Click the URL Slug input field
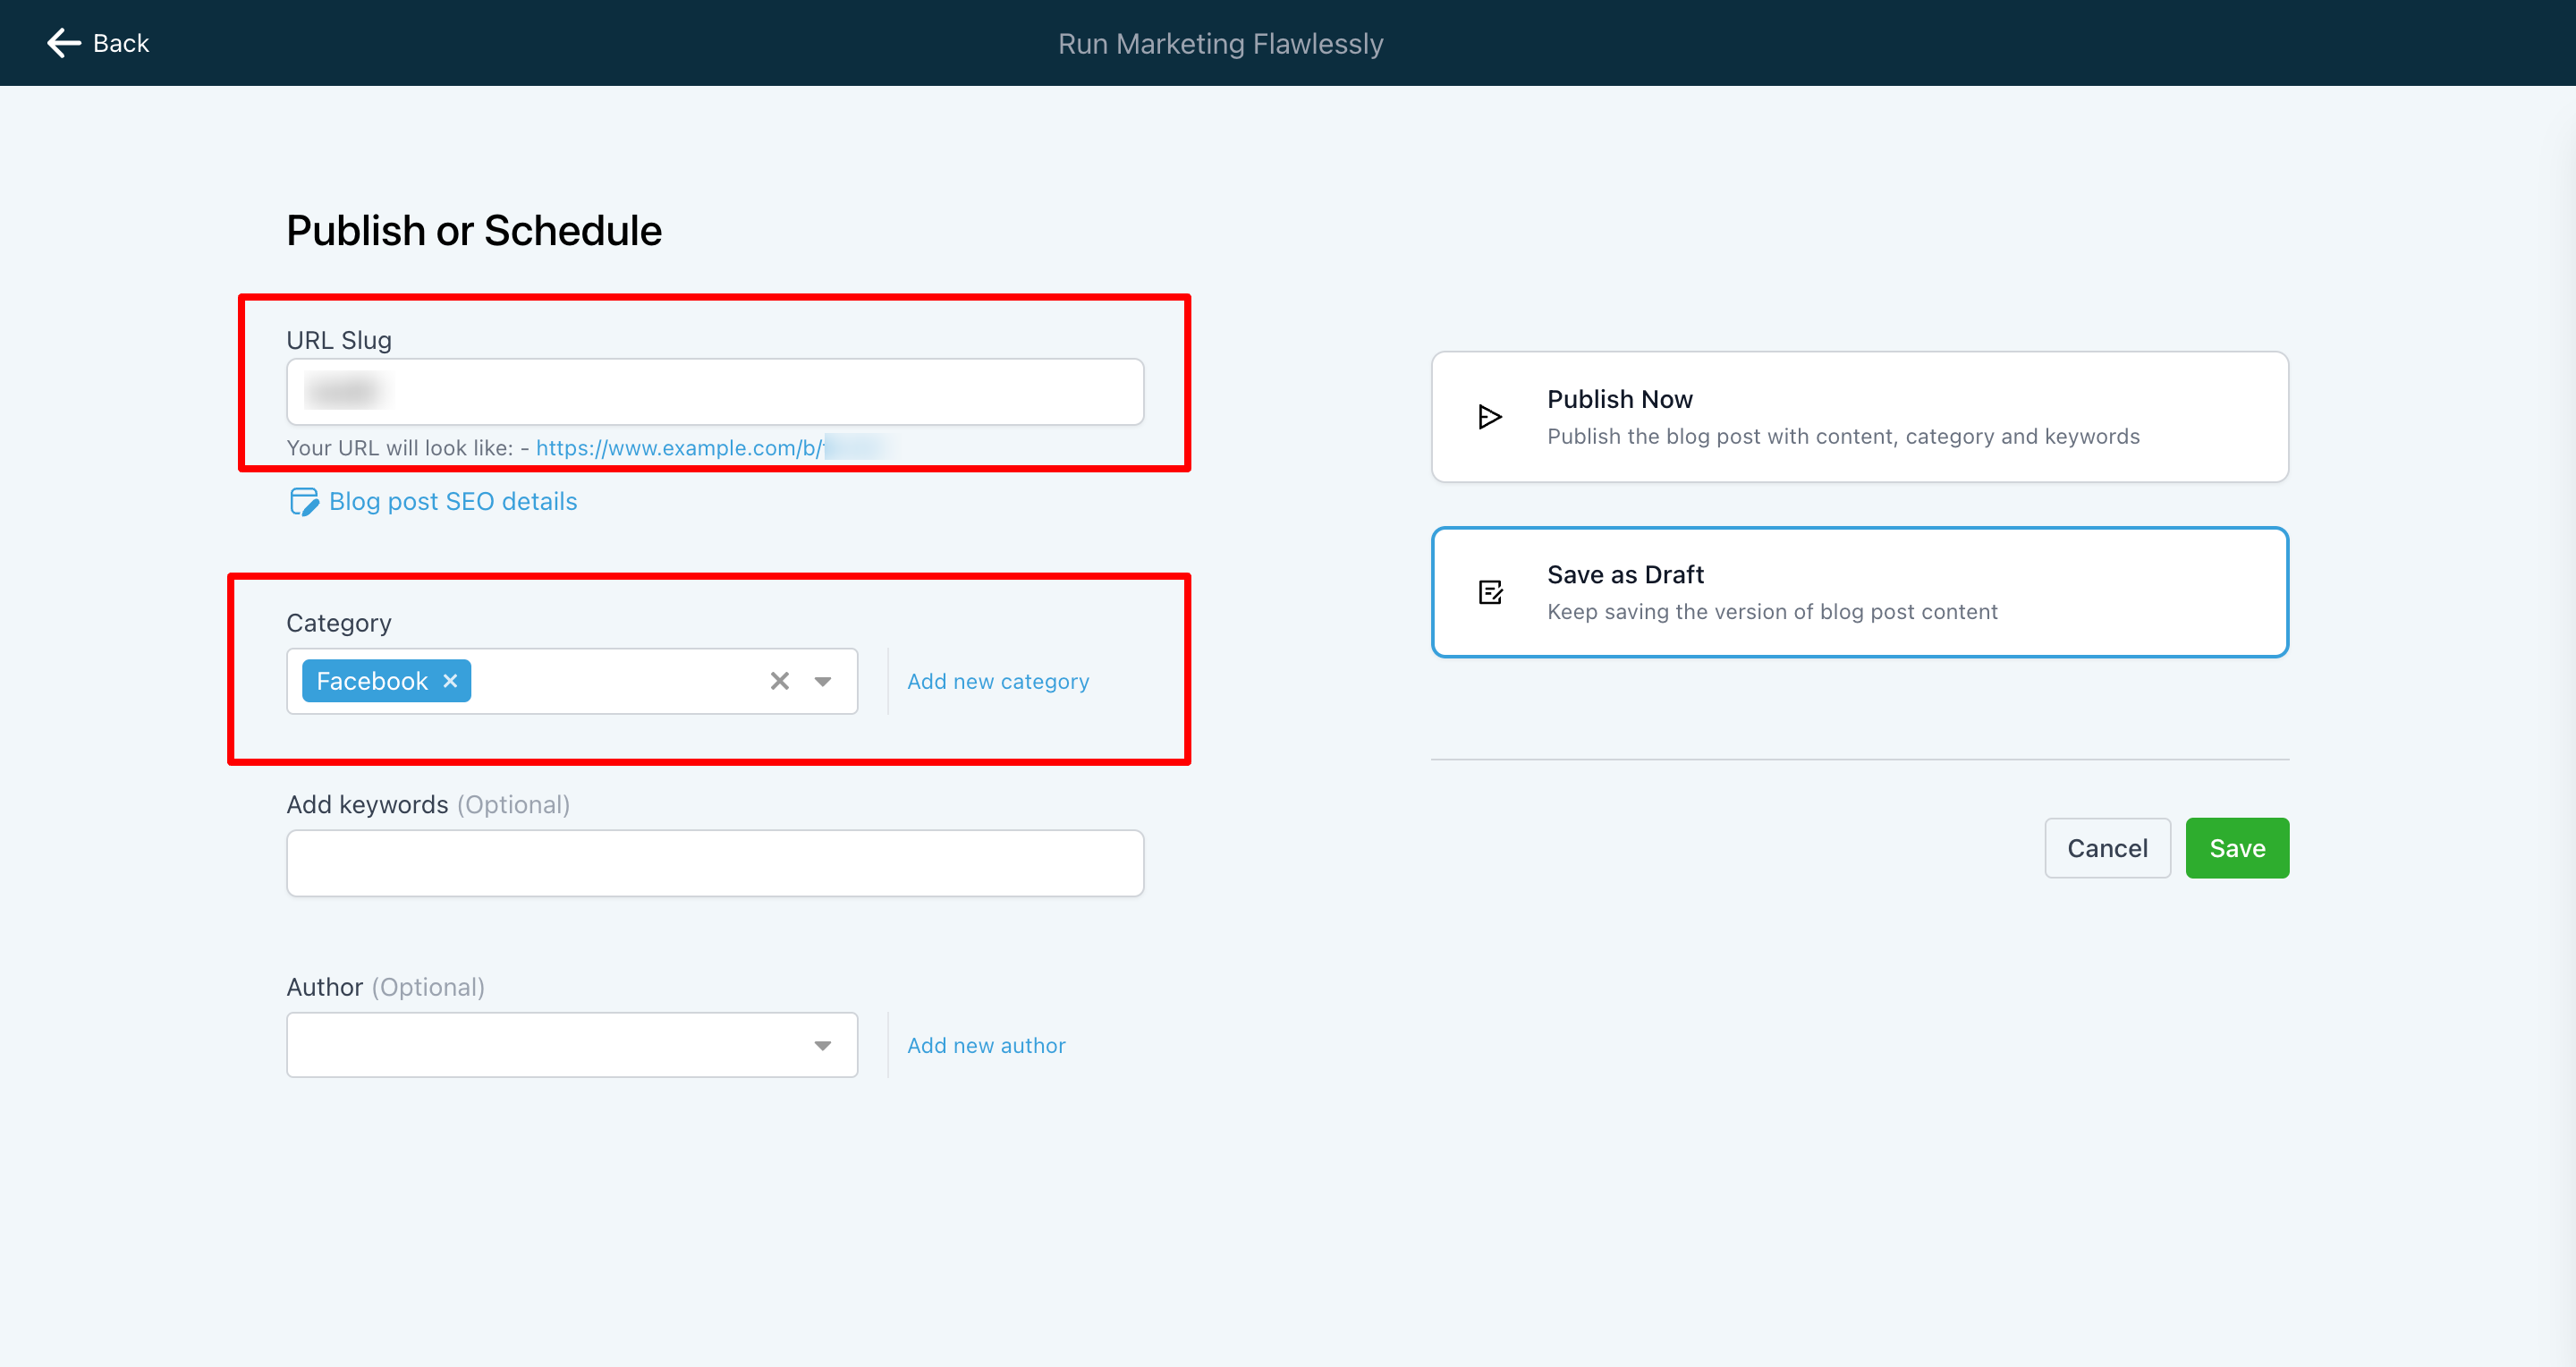The height and width of the screenshot is (1367, 2576). [x=716, y=390]
